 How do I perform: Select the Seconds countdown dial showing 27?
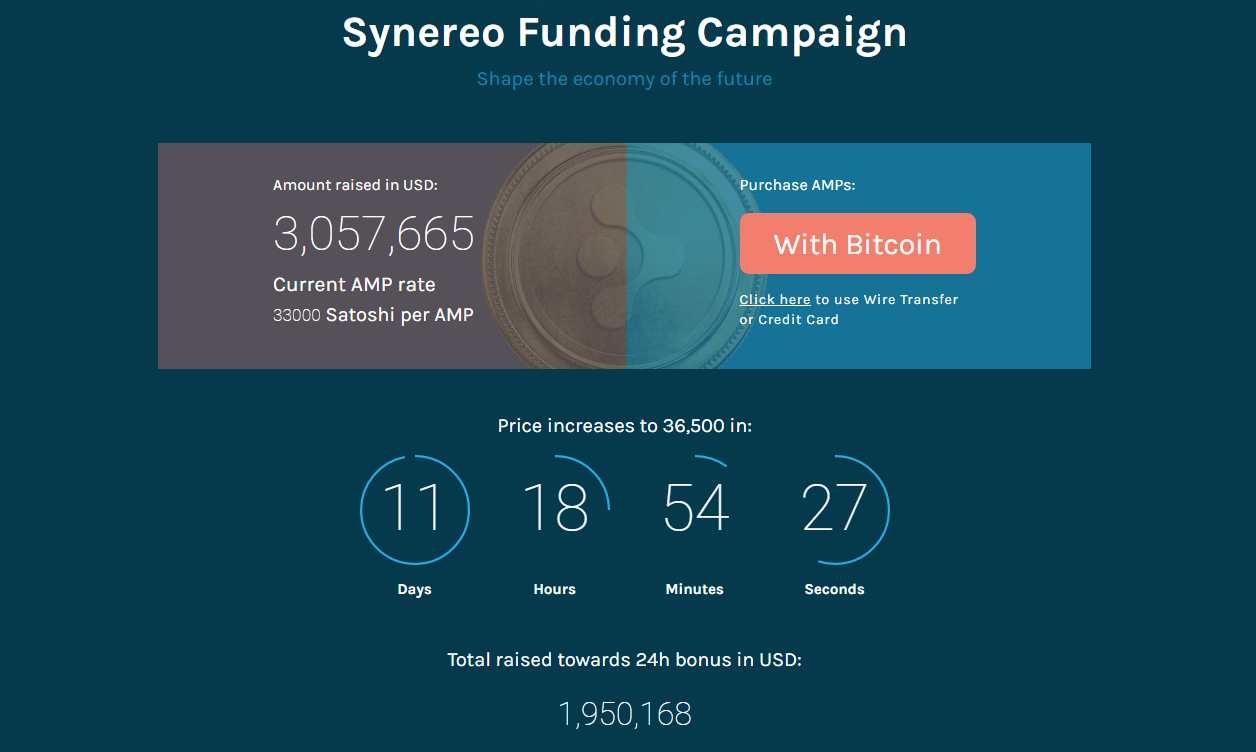pyautogui.click(x=835, y=510)
